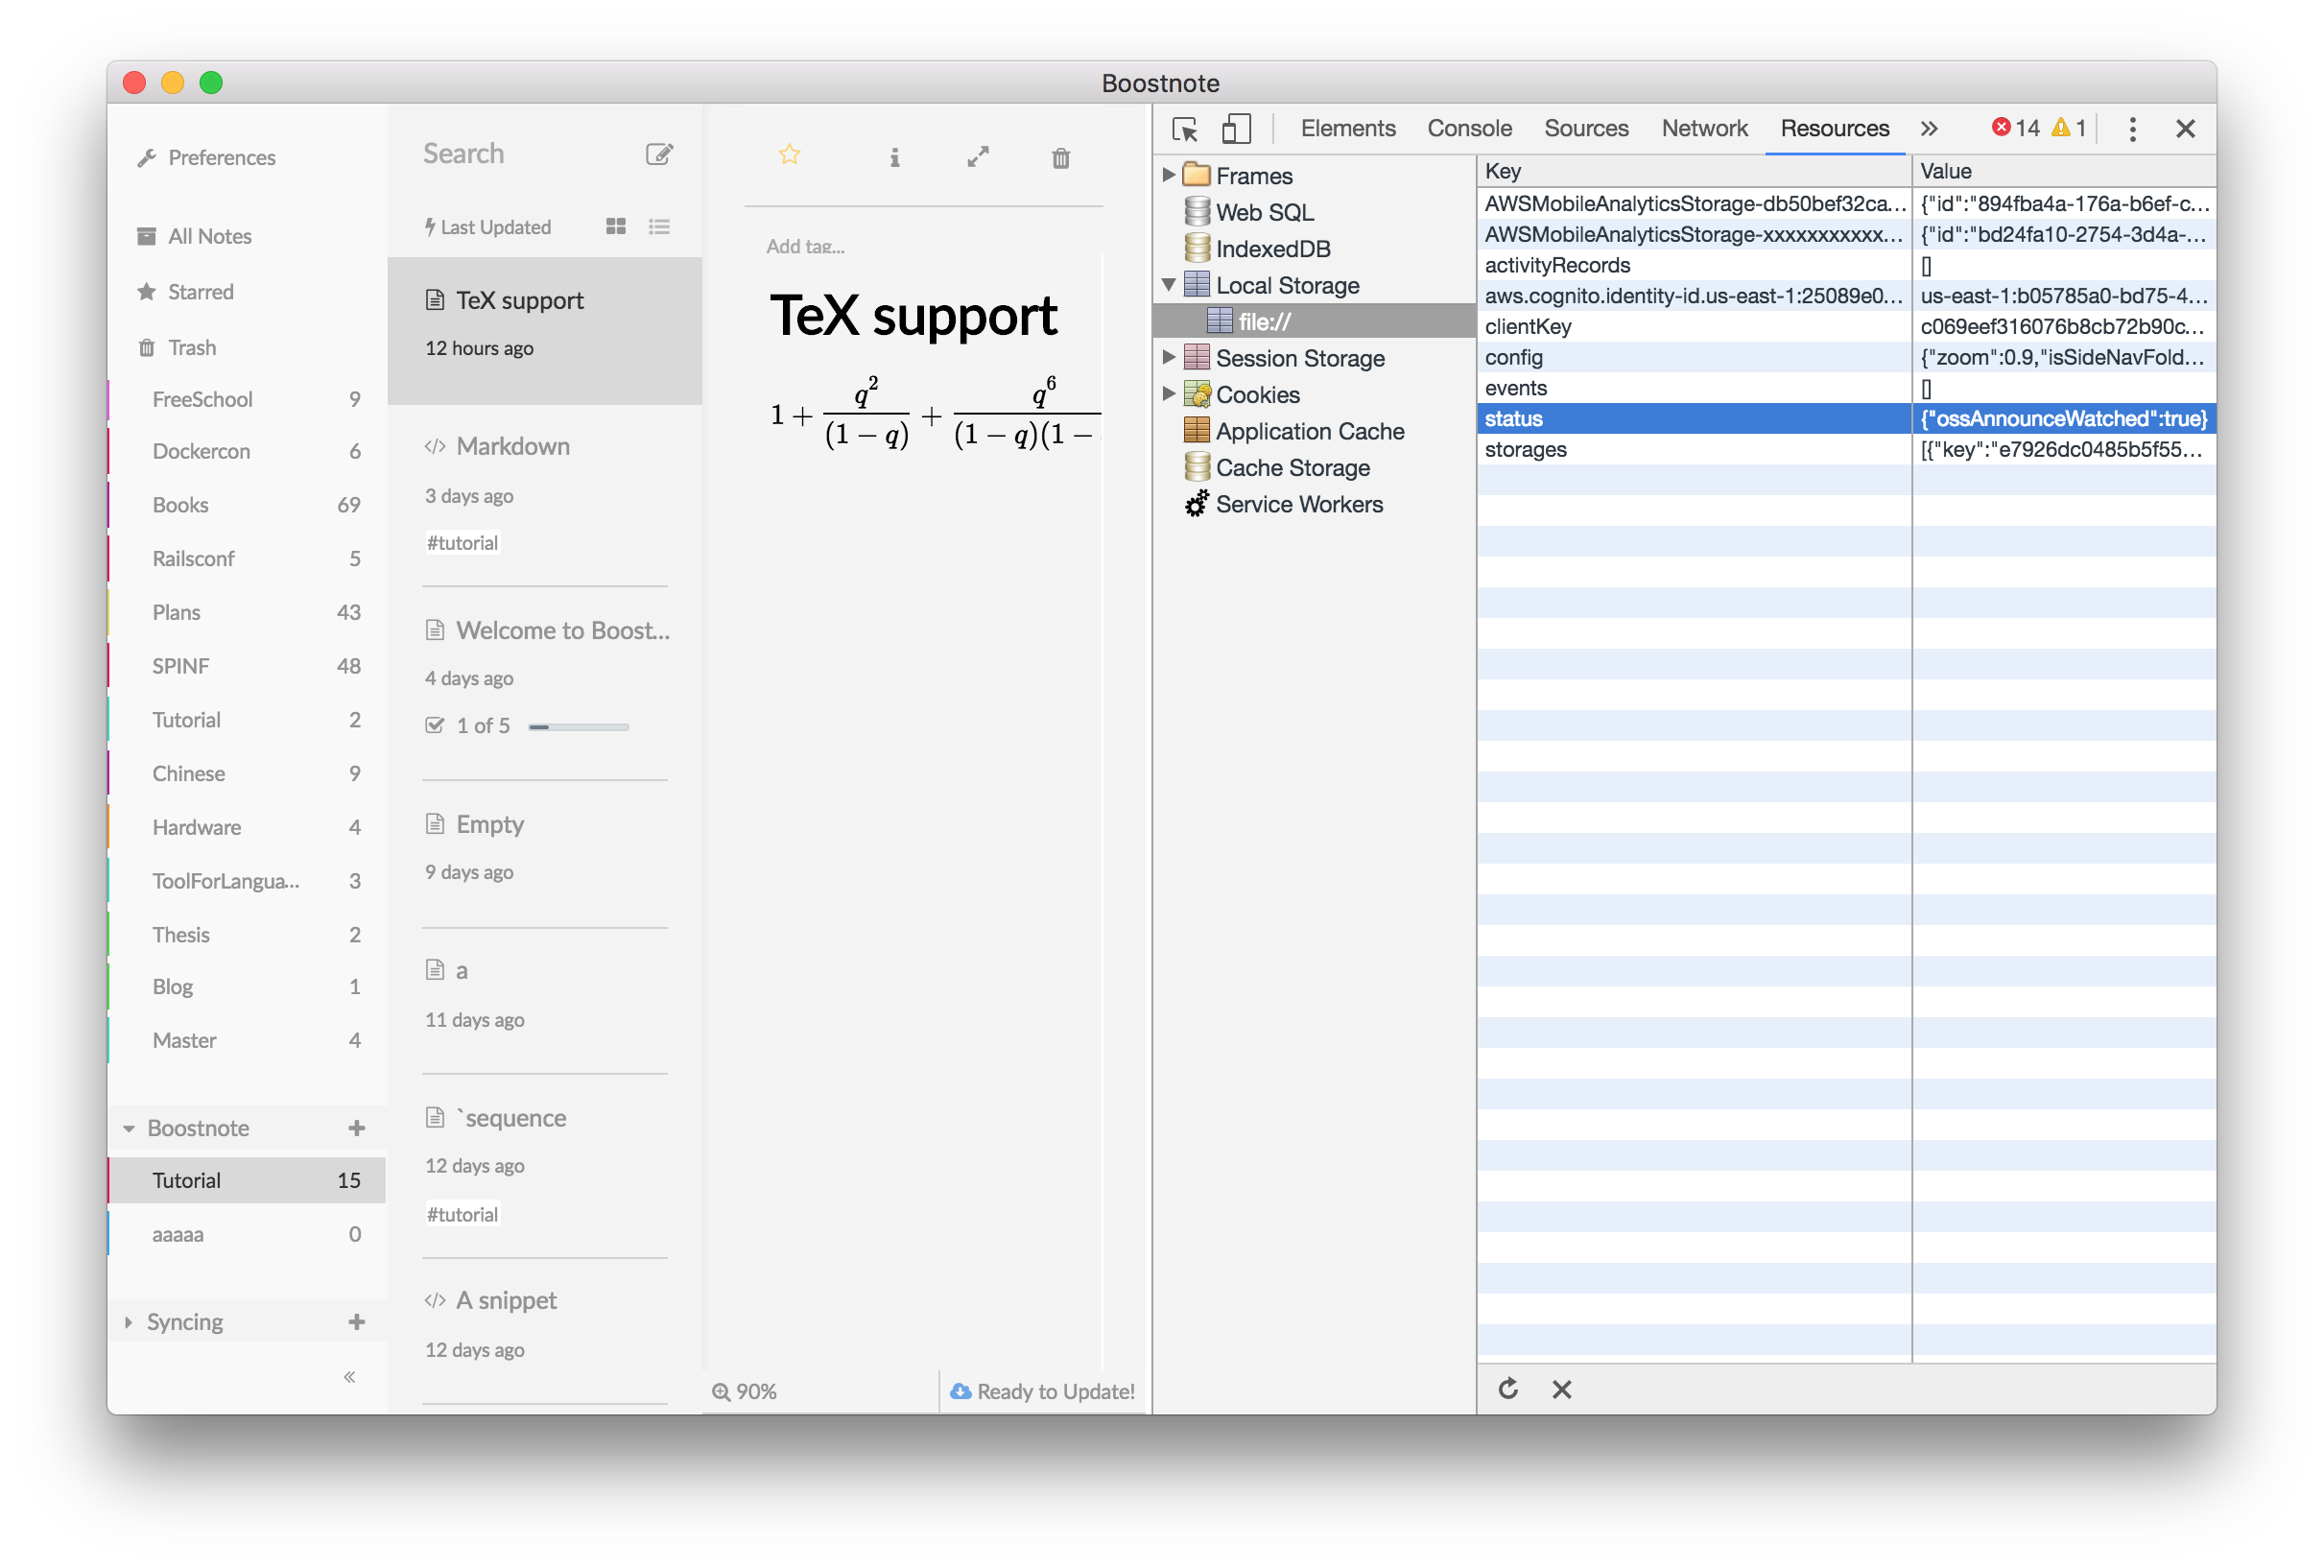Toggle device mode icon in DevTools
2324x1568 pixels.
point(1237,128)
